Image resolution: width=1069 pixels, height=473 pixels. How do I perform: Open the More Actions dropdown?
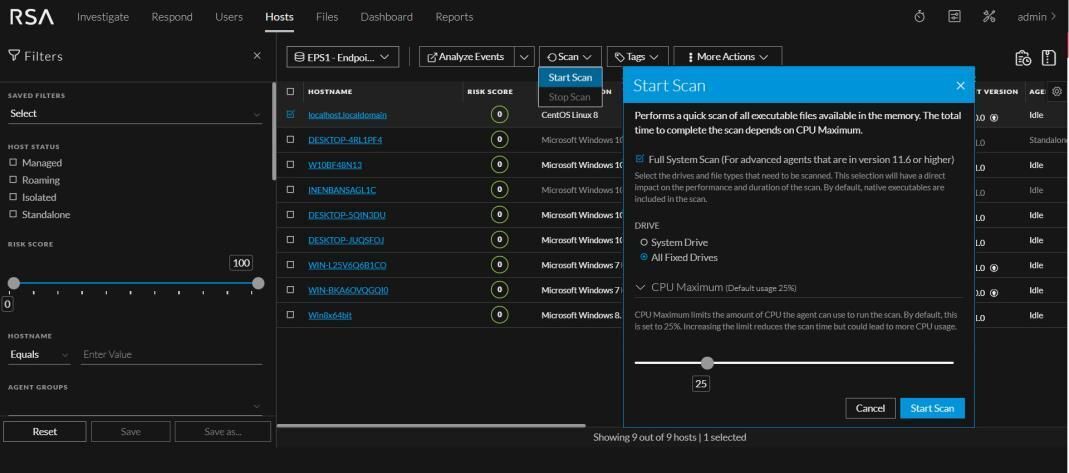pos(727,57)
